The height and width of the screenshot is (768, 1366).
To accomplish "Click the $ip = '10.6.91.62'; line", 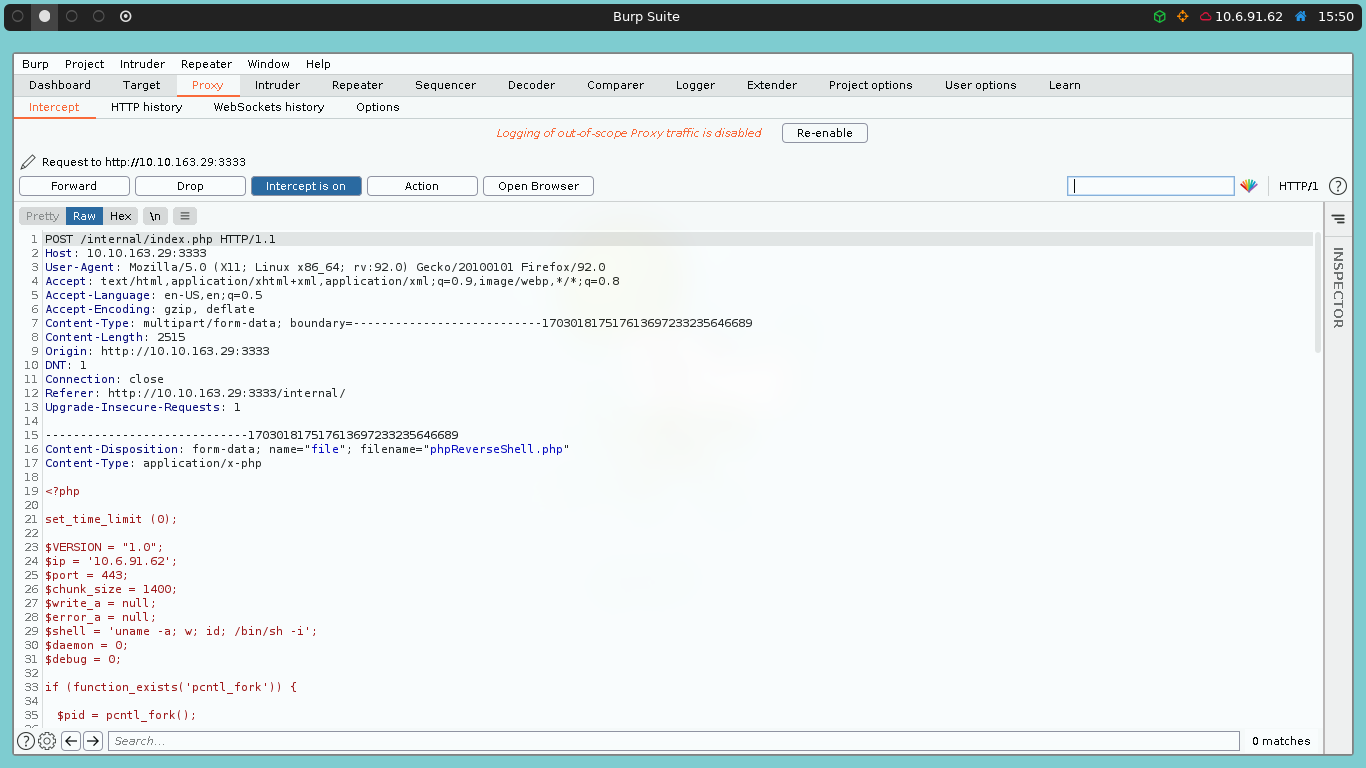I will (x=111, y=561).
